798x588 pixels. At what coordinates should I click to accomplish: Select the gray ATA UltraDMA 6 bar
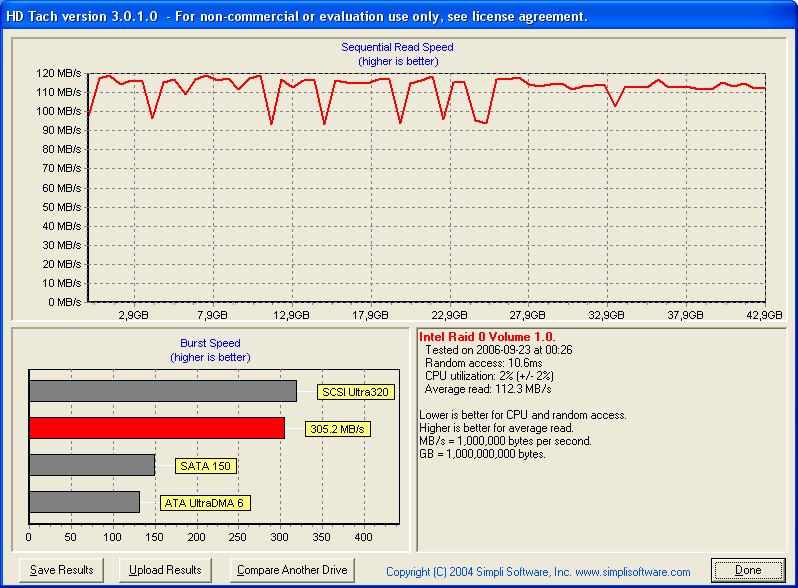click(85, 502)
